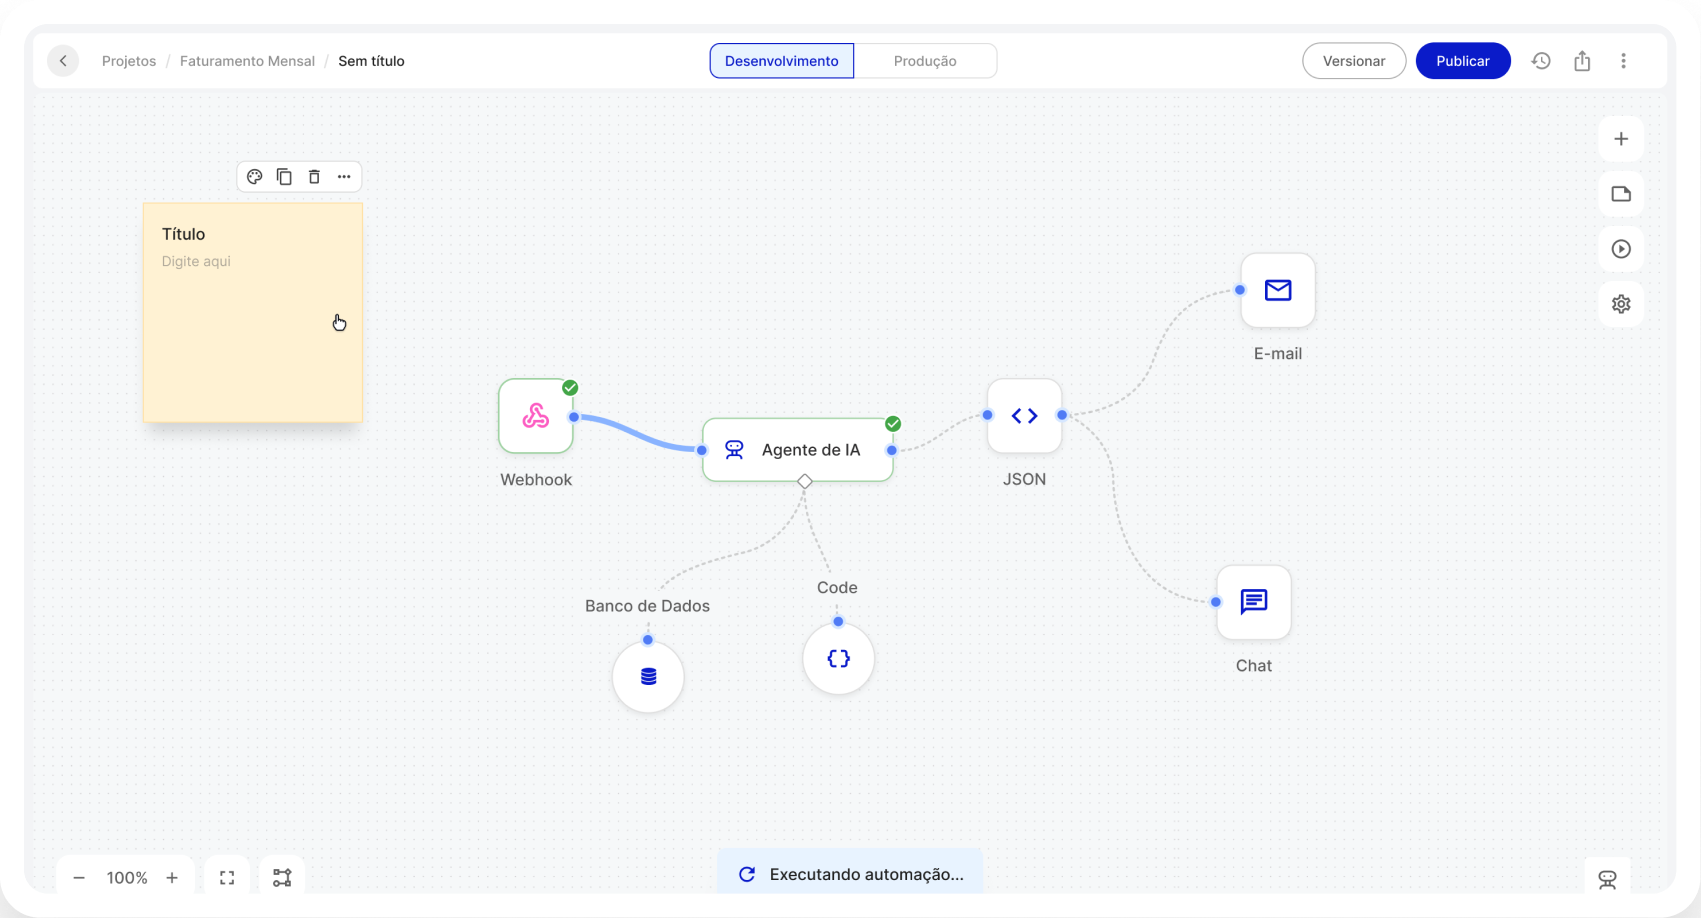The image size is (1701, 918).
Task: Select the Chat node
Action: pos(1253,602)
